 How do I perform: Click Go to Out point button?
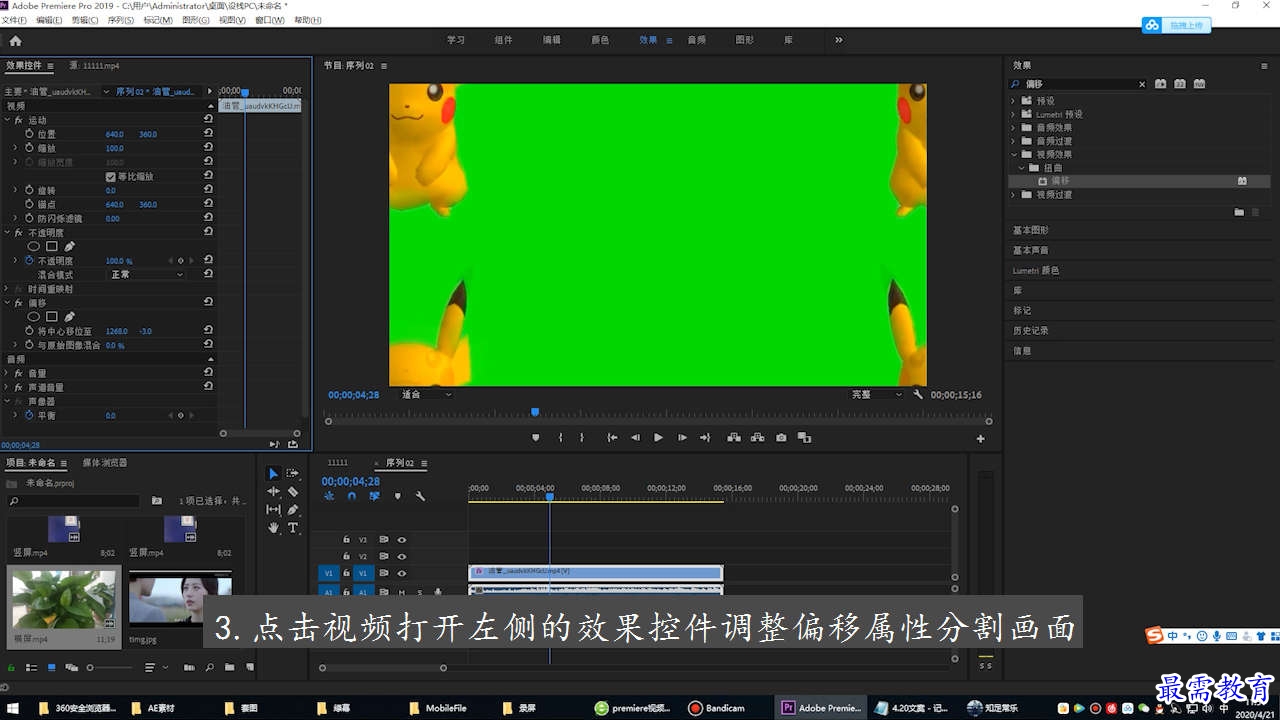coord(705,437)
